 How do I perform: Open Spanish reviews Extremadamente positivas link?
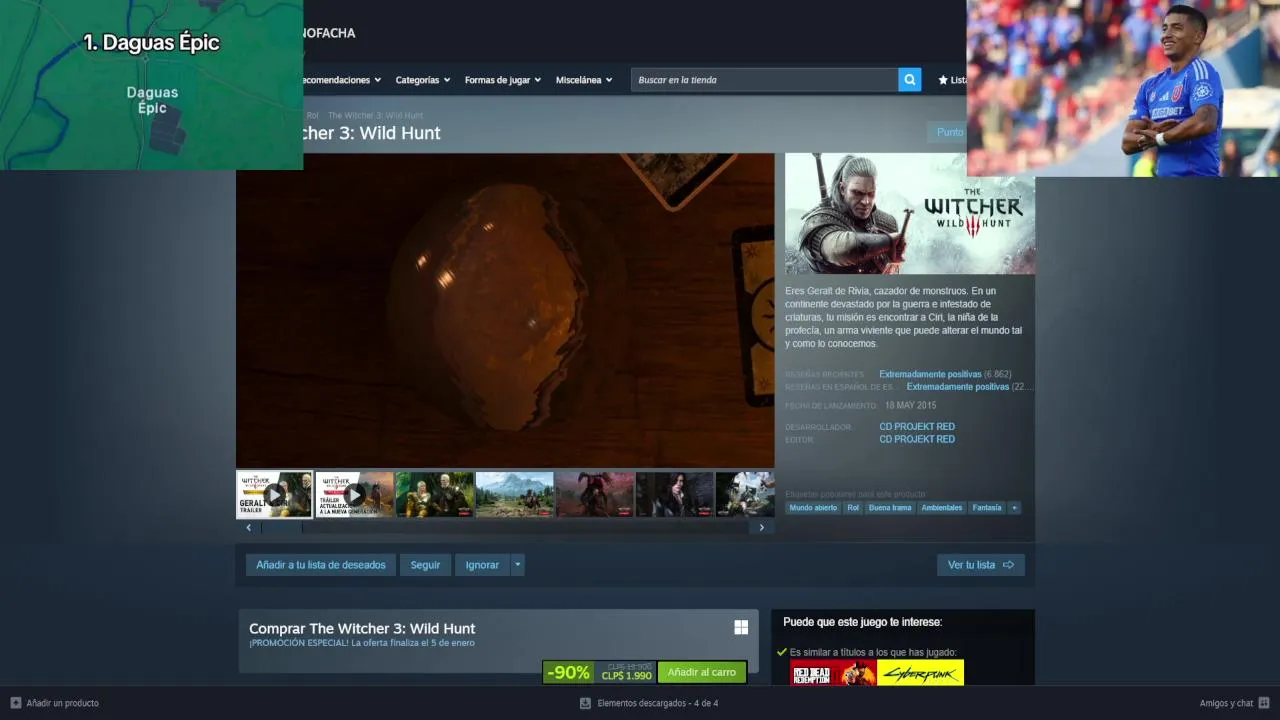pos(958,386)
